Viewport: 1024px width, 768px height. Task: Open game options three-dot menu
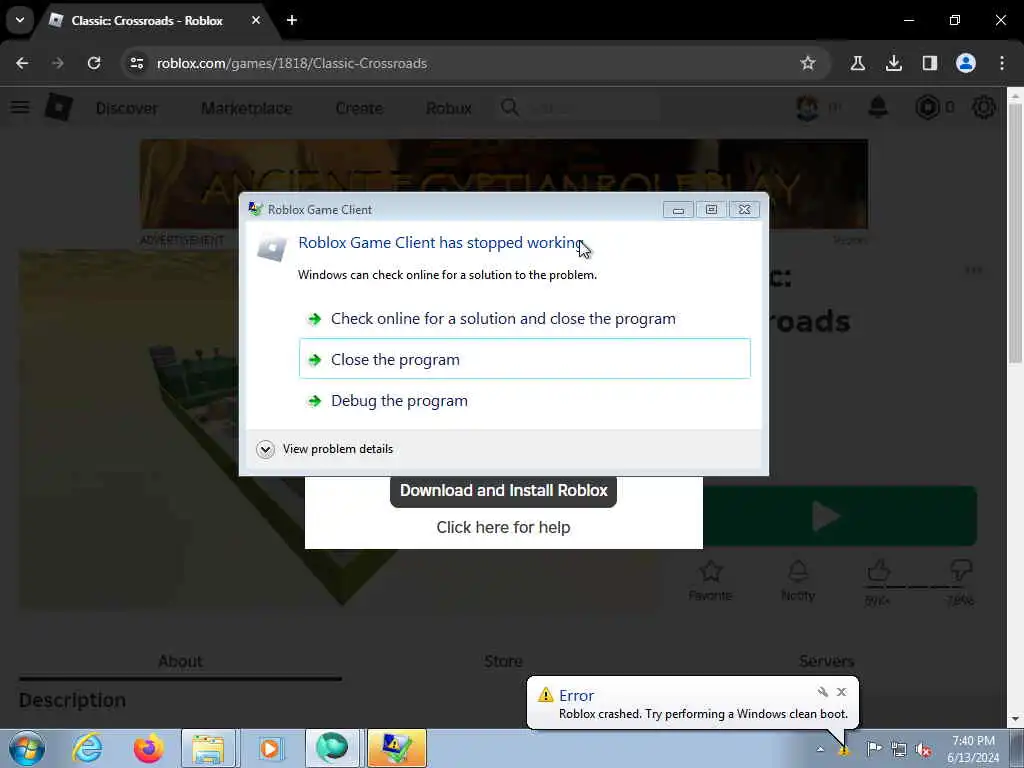pyautogui.click(x=973, y=270)
